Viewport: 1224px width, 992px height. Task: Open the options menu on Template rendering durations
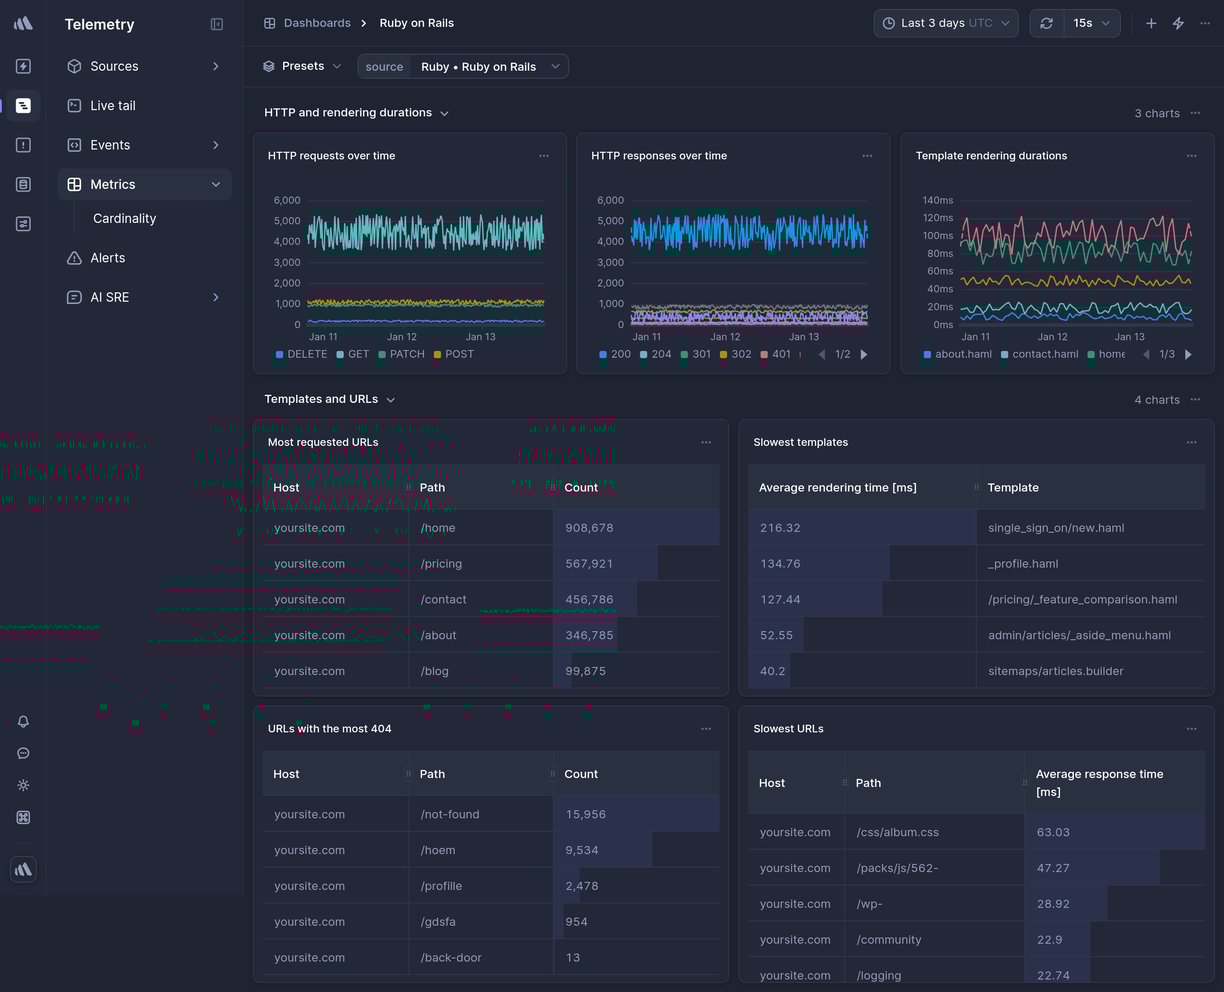tap(1191, 156)
